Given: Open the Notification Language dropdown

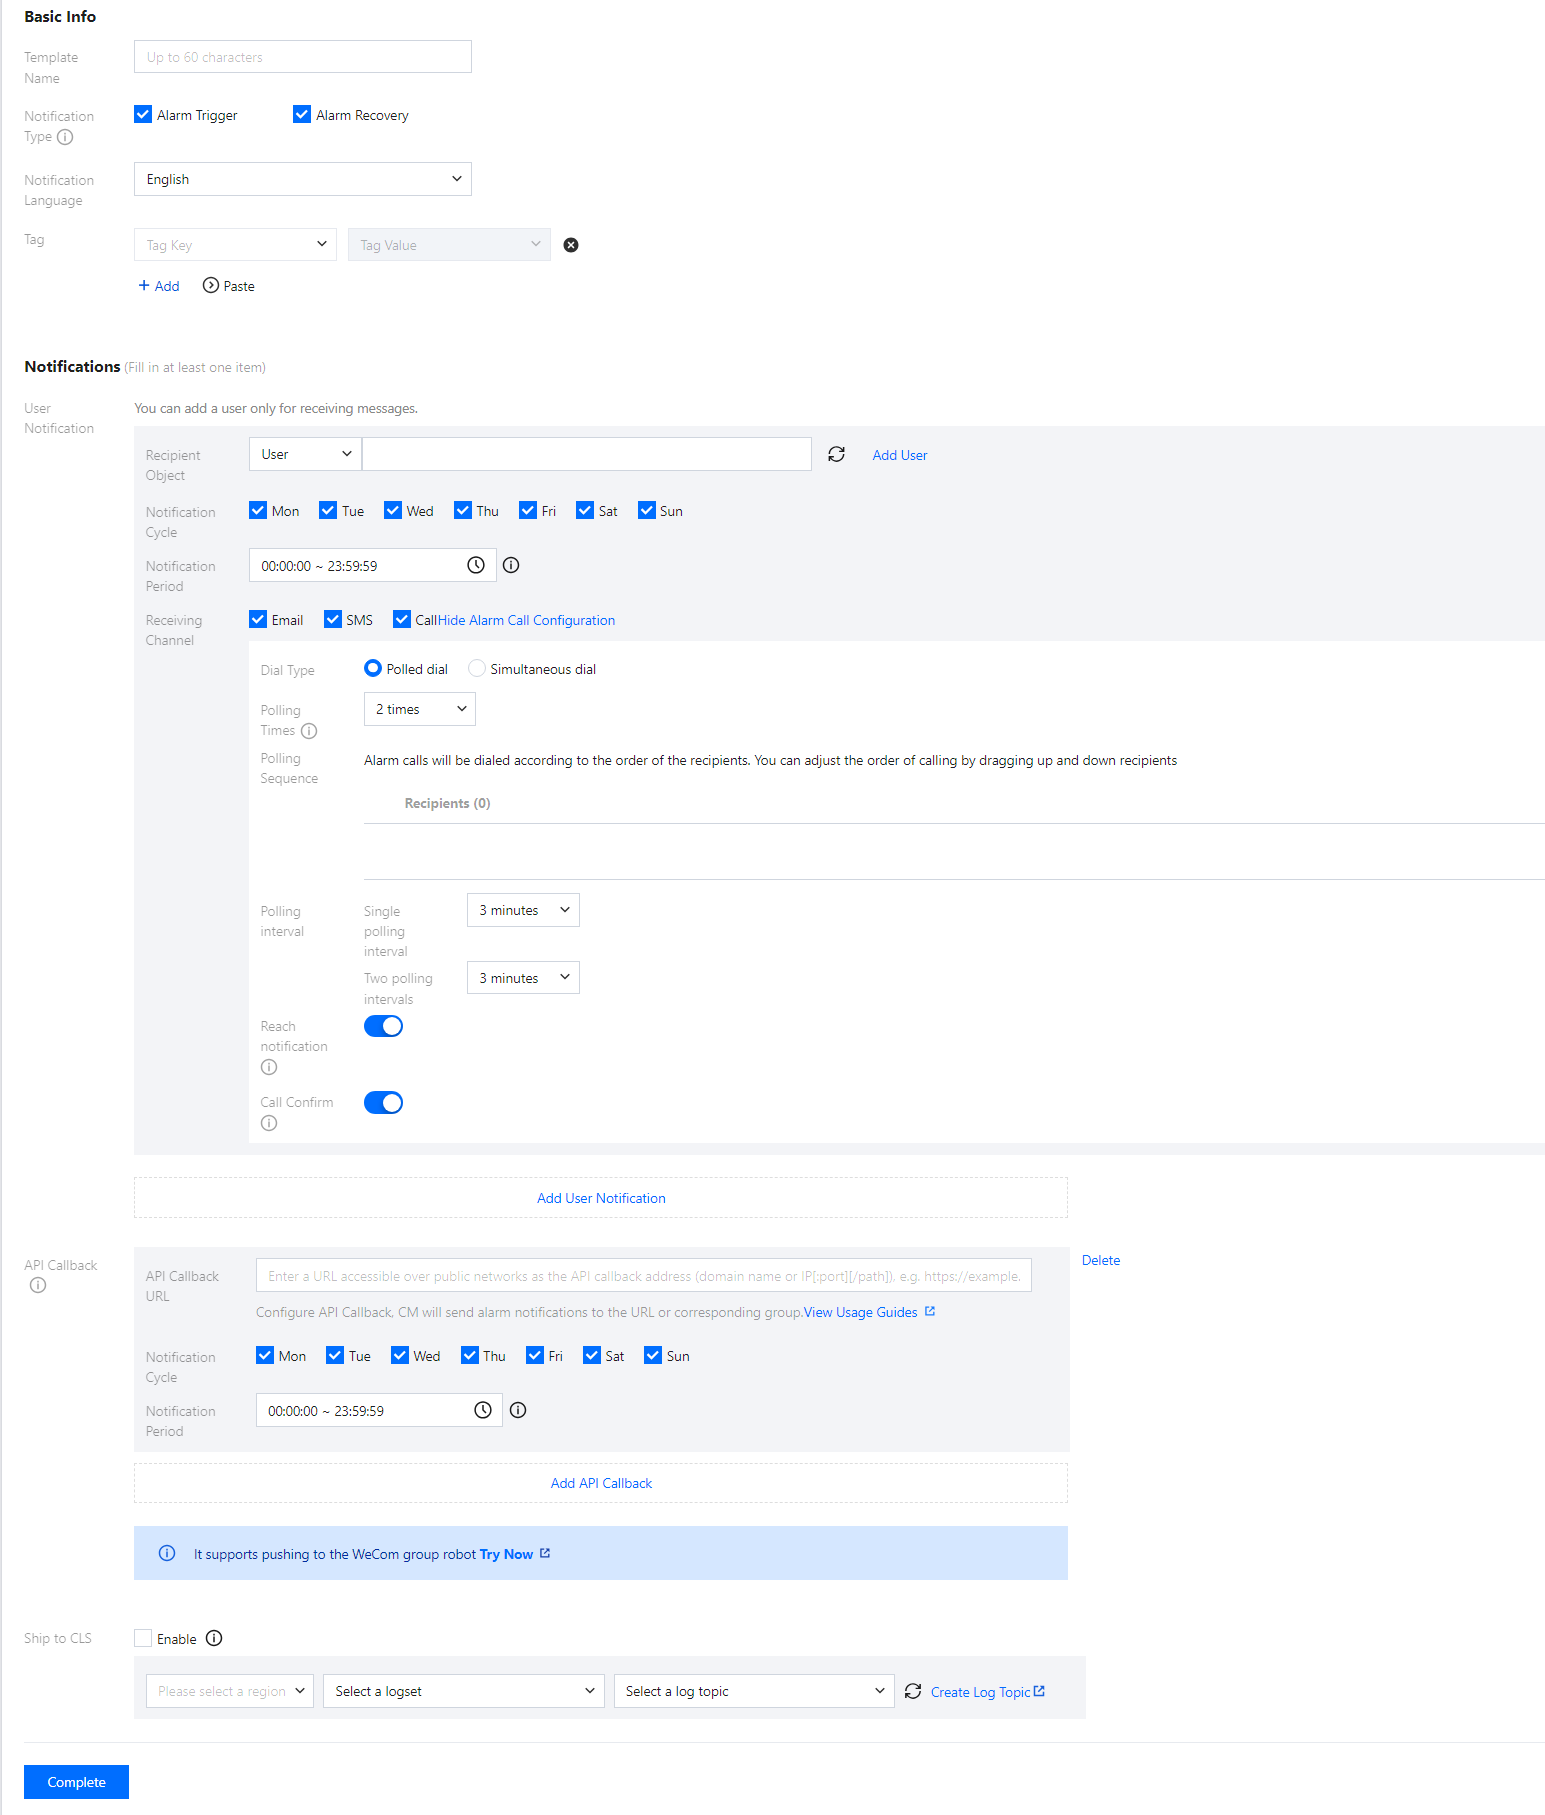Looking at the screenshot, I should click(x=302, y=179).
